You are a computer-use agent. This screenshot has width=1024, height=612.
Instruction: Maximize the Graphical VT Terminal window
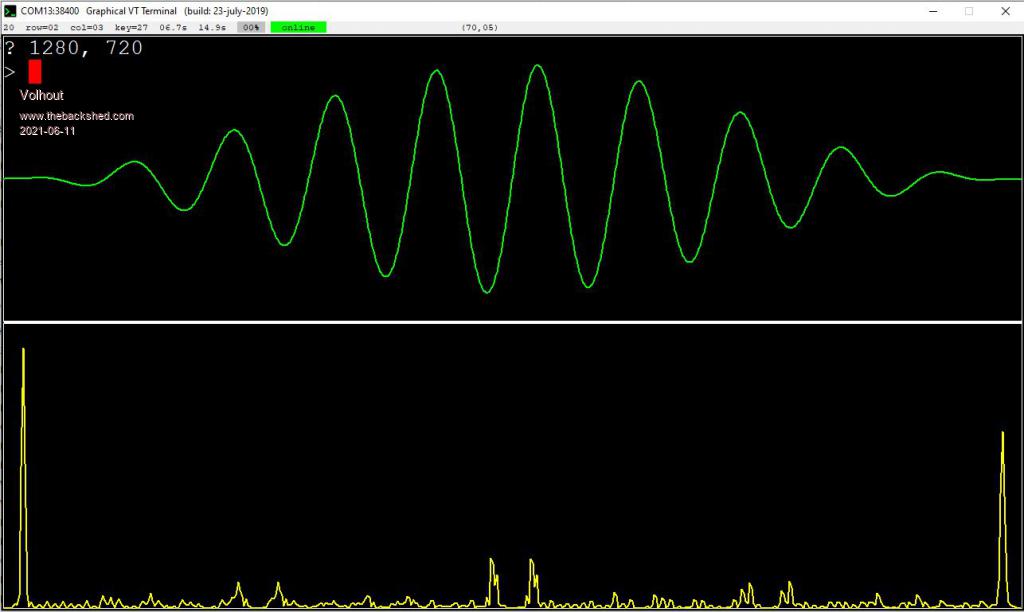(x=968, y=10)
